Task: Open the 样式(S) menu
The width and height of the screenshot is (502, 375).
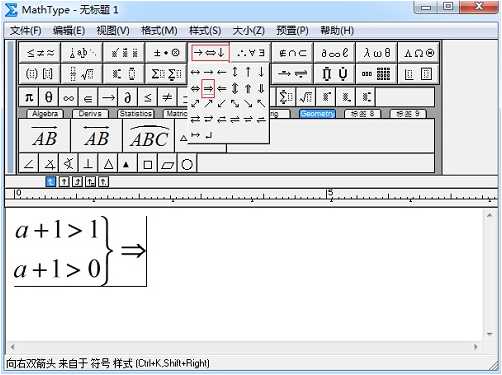Action: point(205,31)
